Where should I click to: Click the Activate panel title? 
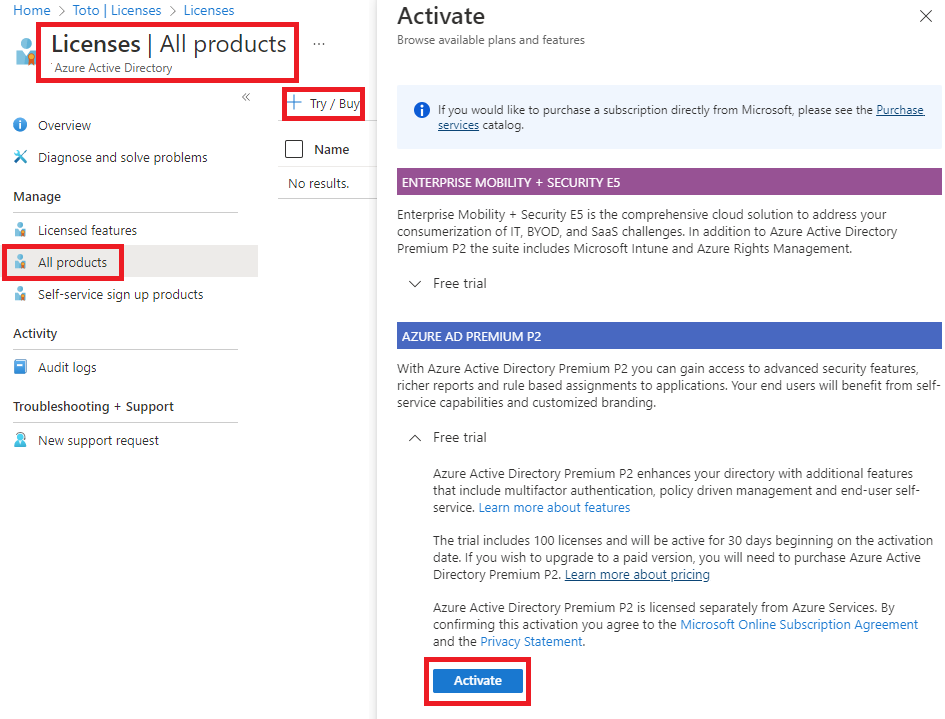(441, 16)
